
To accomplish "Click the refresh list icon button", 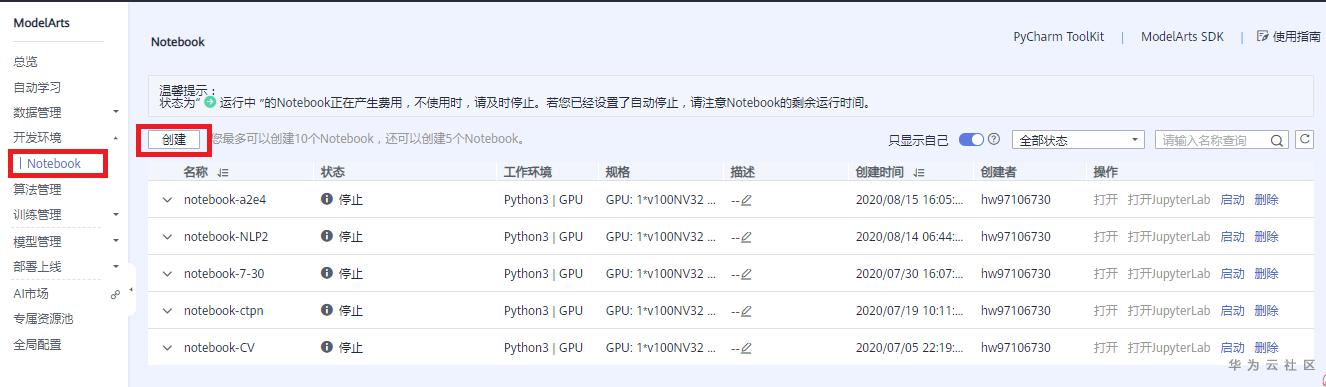I will (1304, 140).
